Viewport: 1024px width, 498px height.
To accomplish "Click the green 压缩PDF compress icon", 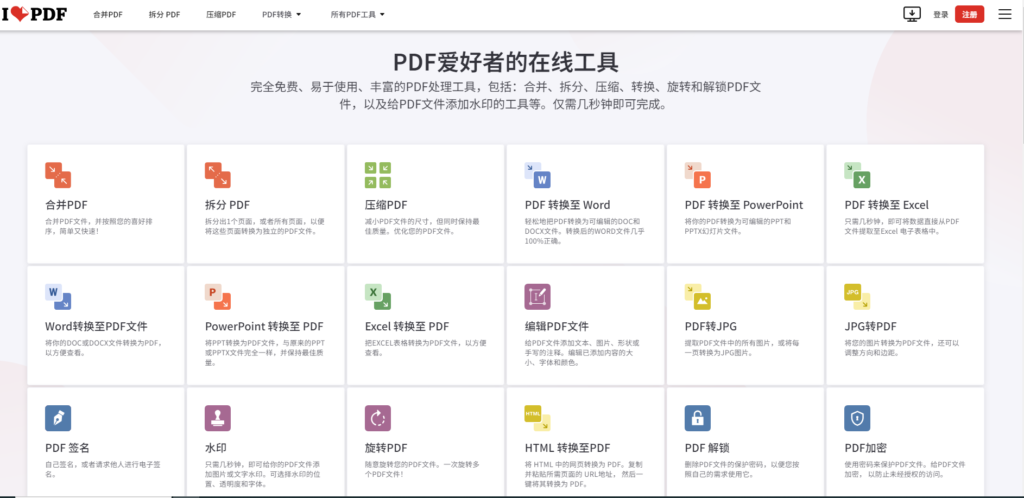I will click(377, 175).
